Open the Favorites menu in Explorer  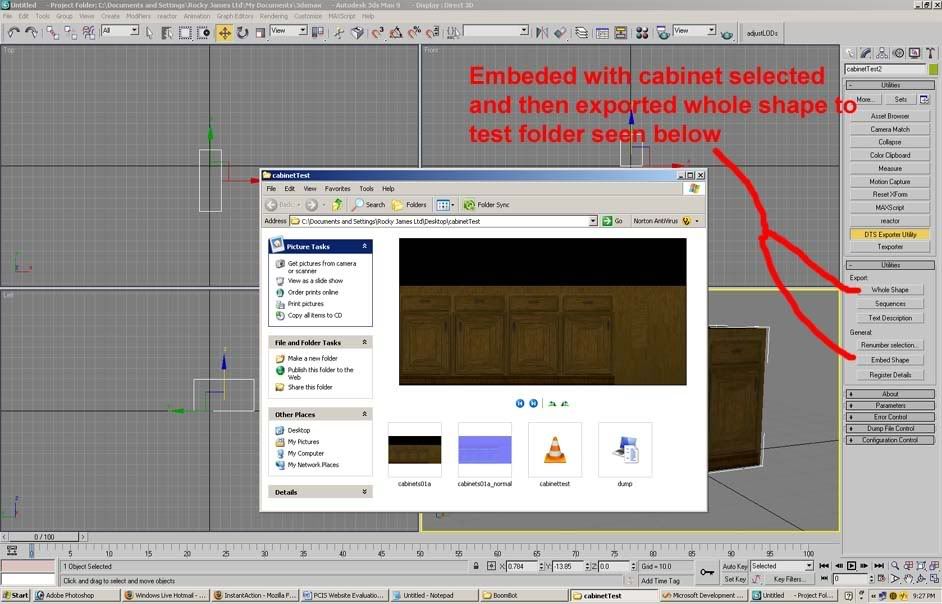click(x=337, y=188)
